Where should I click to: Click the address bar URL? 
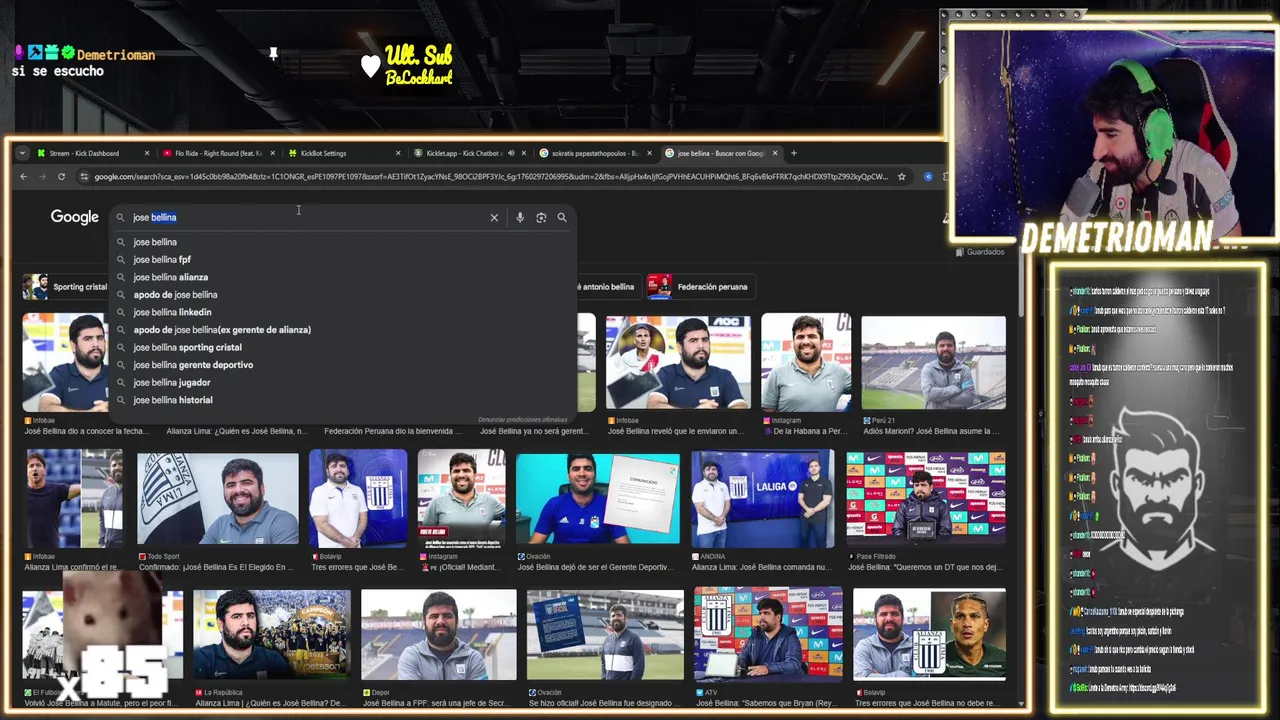click(x=490, y=177)
